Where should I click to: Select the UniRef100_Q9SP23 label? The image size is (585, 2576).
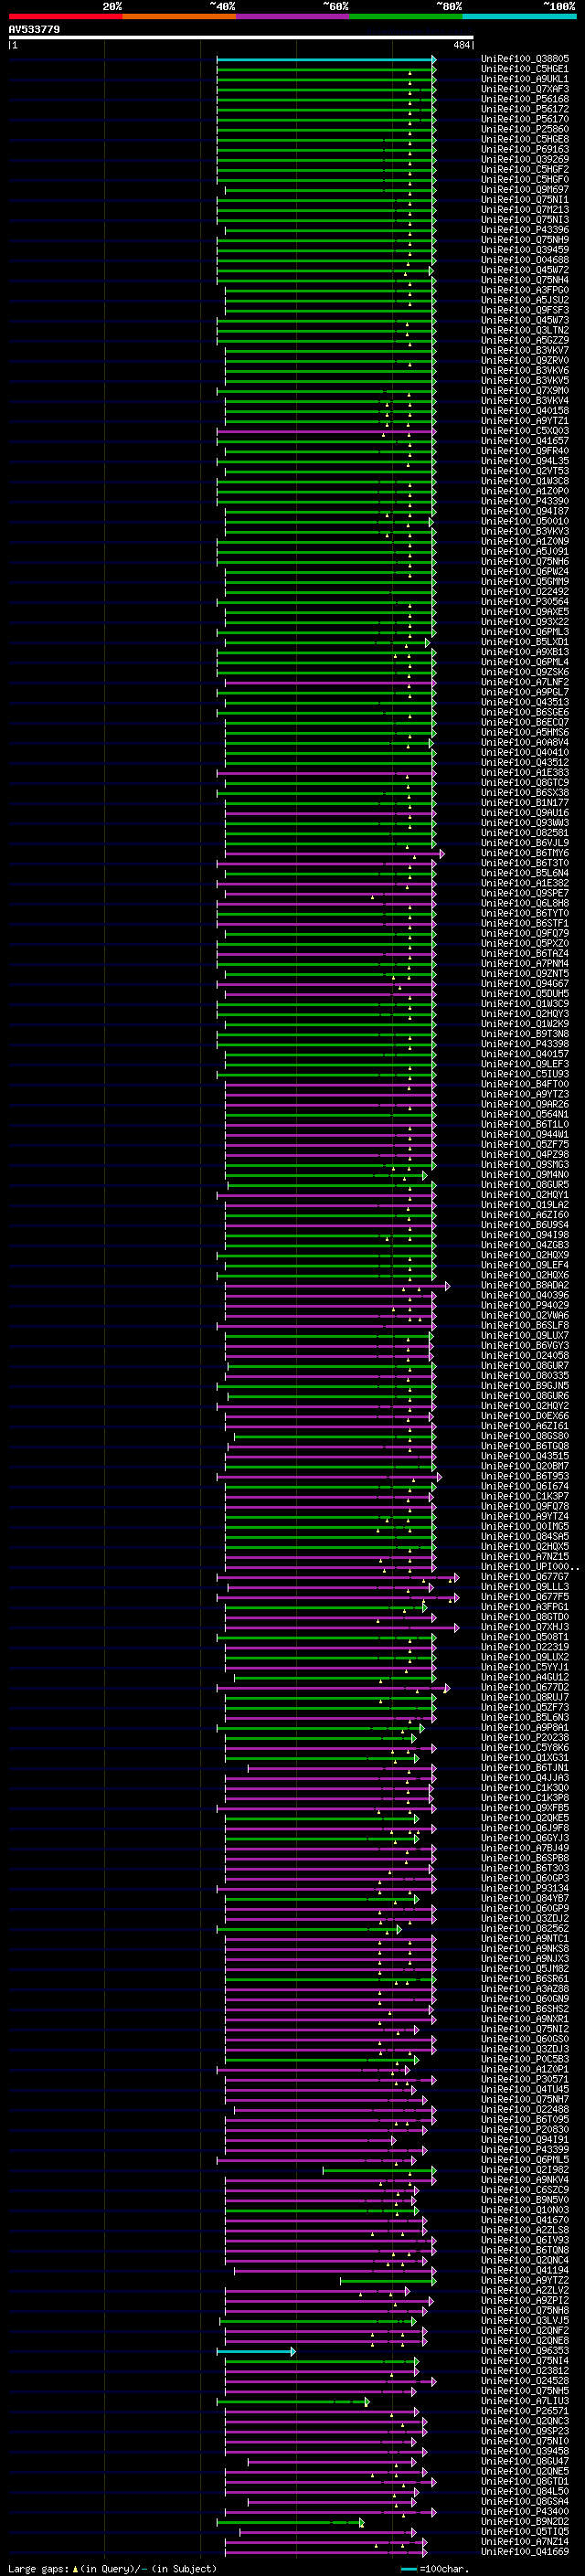pyautogui.click(x=525, y=2431)
